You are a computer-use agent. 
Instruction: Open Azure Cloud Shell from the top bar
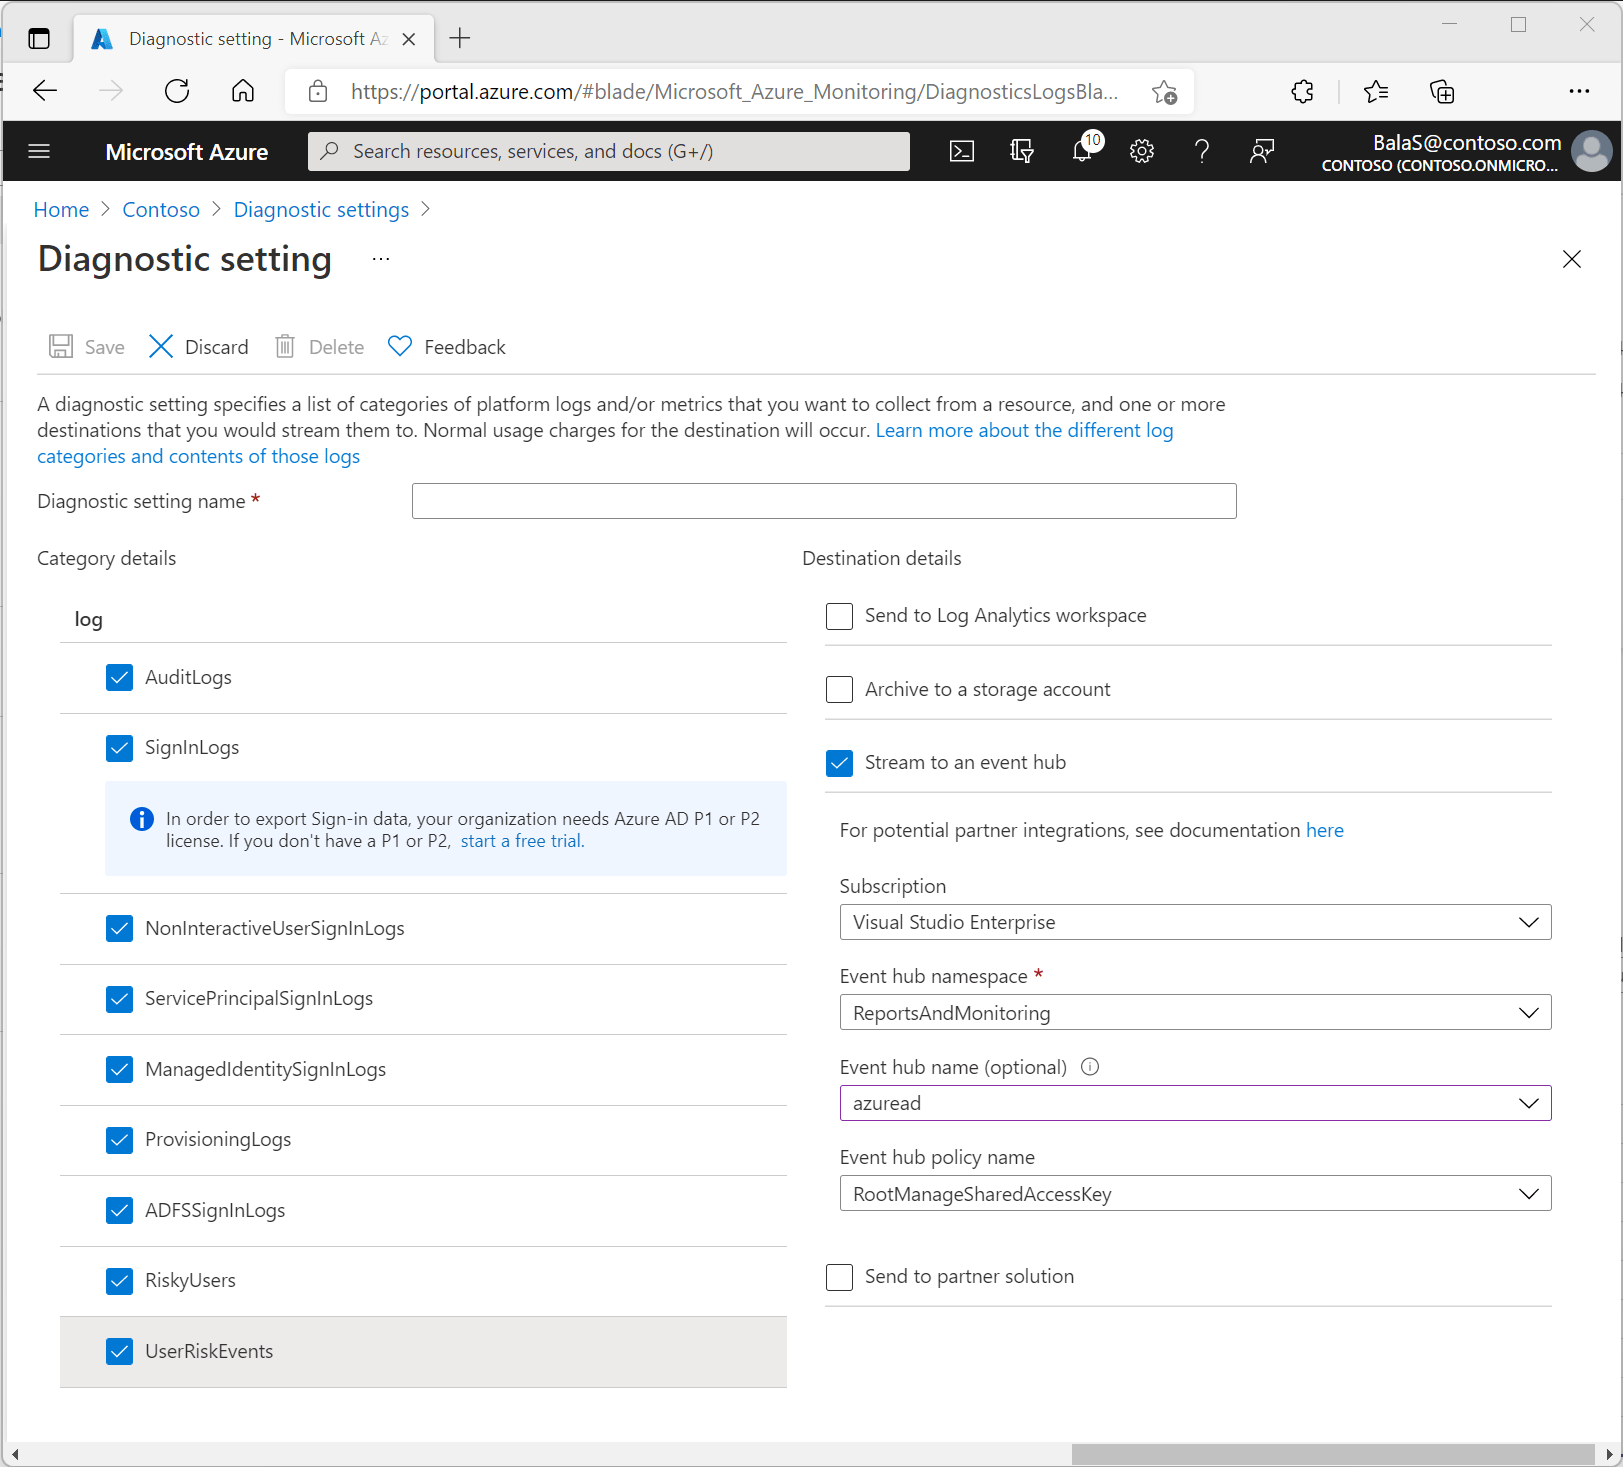click(961, 151)
